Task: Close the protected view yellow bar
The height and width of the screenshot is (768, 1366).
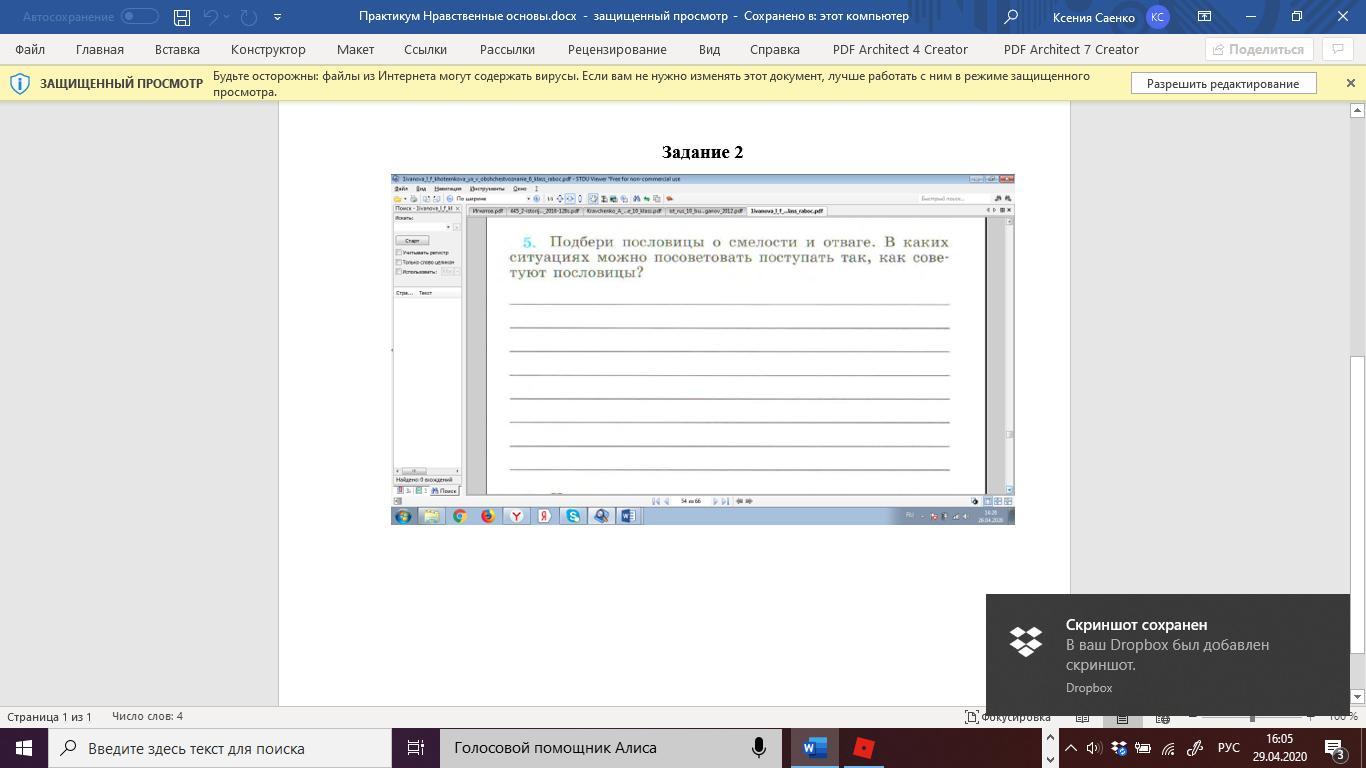Action: (1350, 83)
